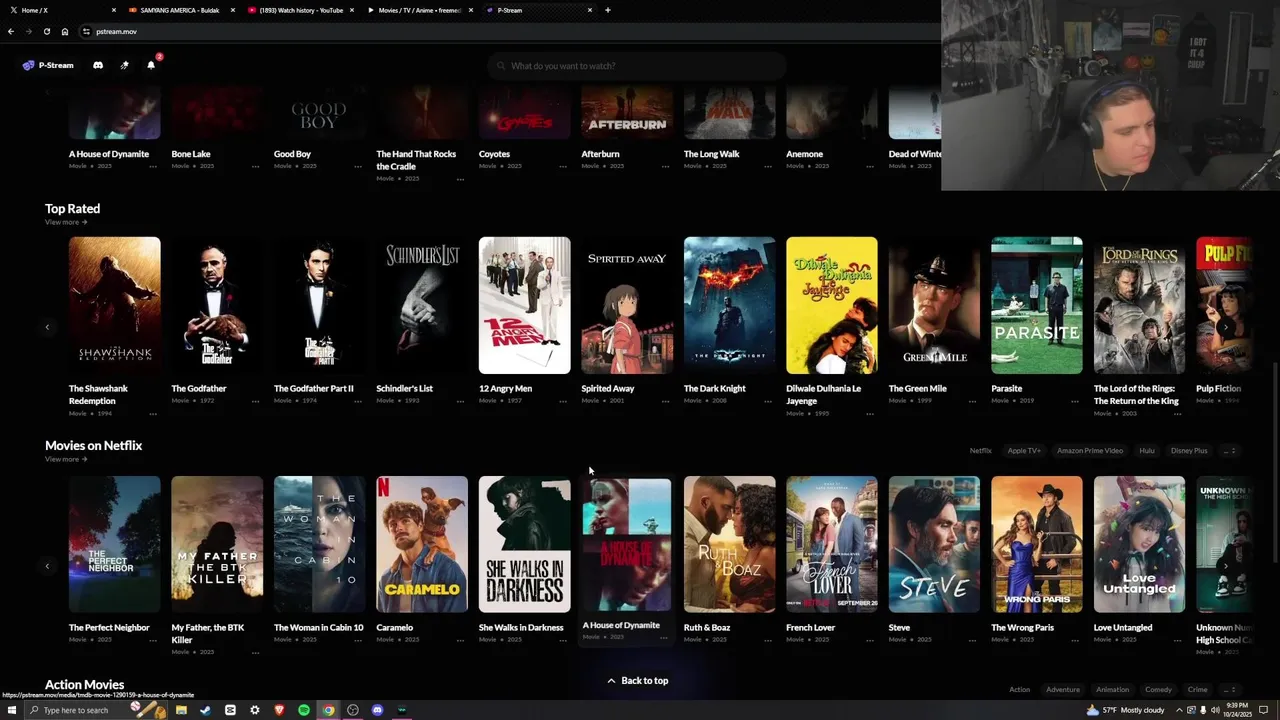This screenshot has width=1280, height=720.
Task: Open the three-dot menu under The Godfather
Action: [x=255, y=401]
